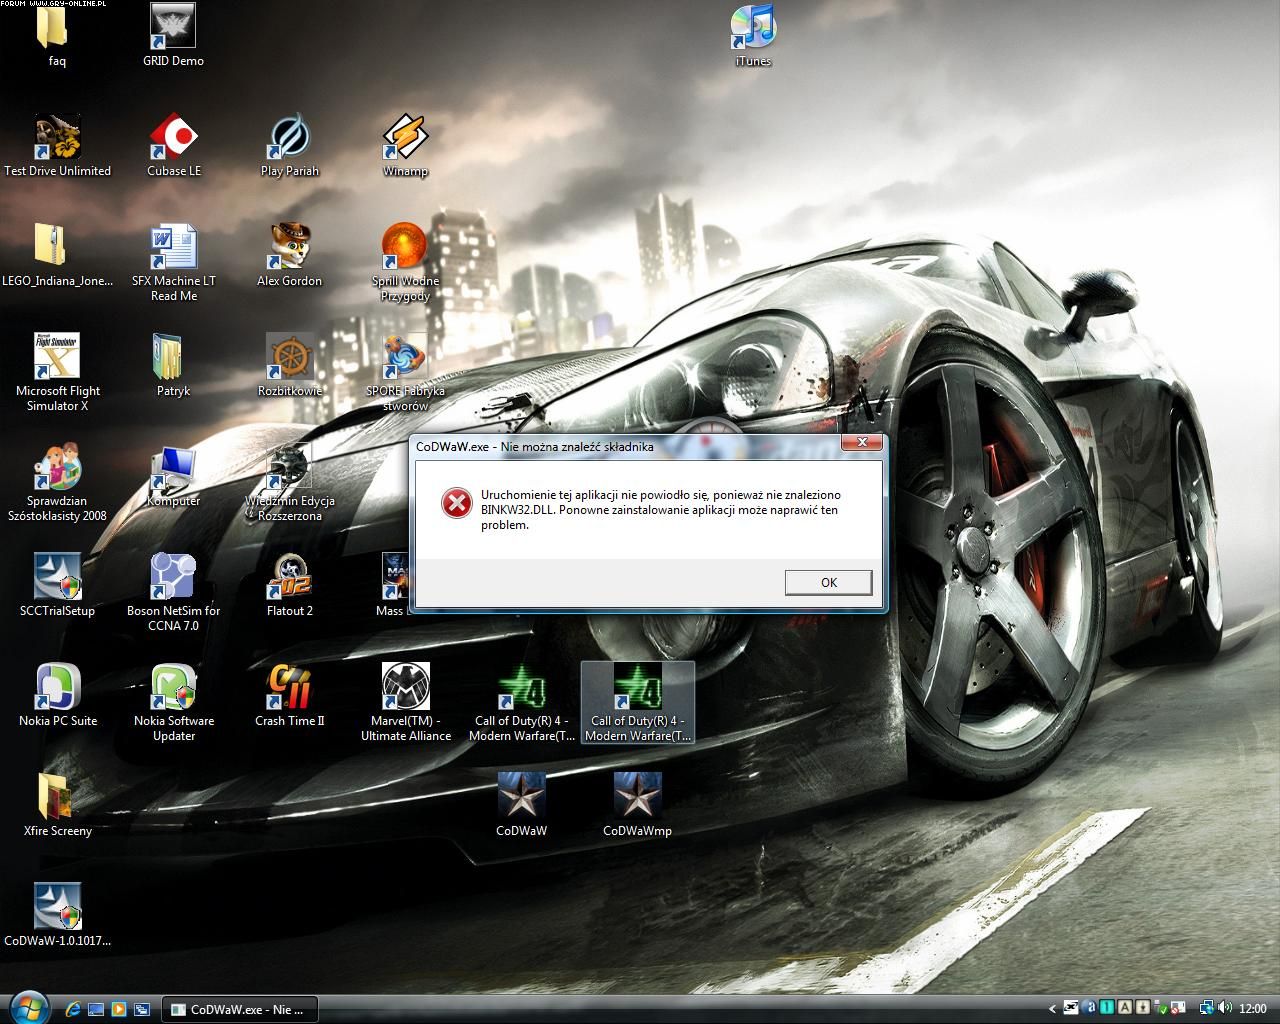Viewport: 1280px width, 1024px height.
Task: Open the Windows Start menu orb
Action: click(27, 1006)
